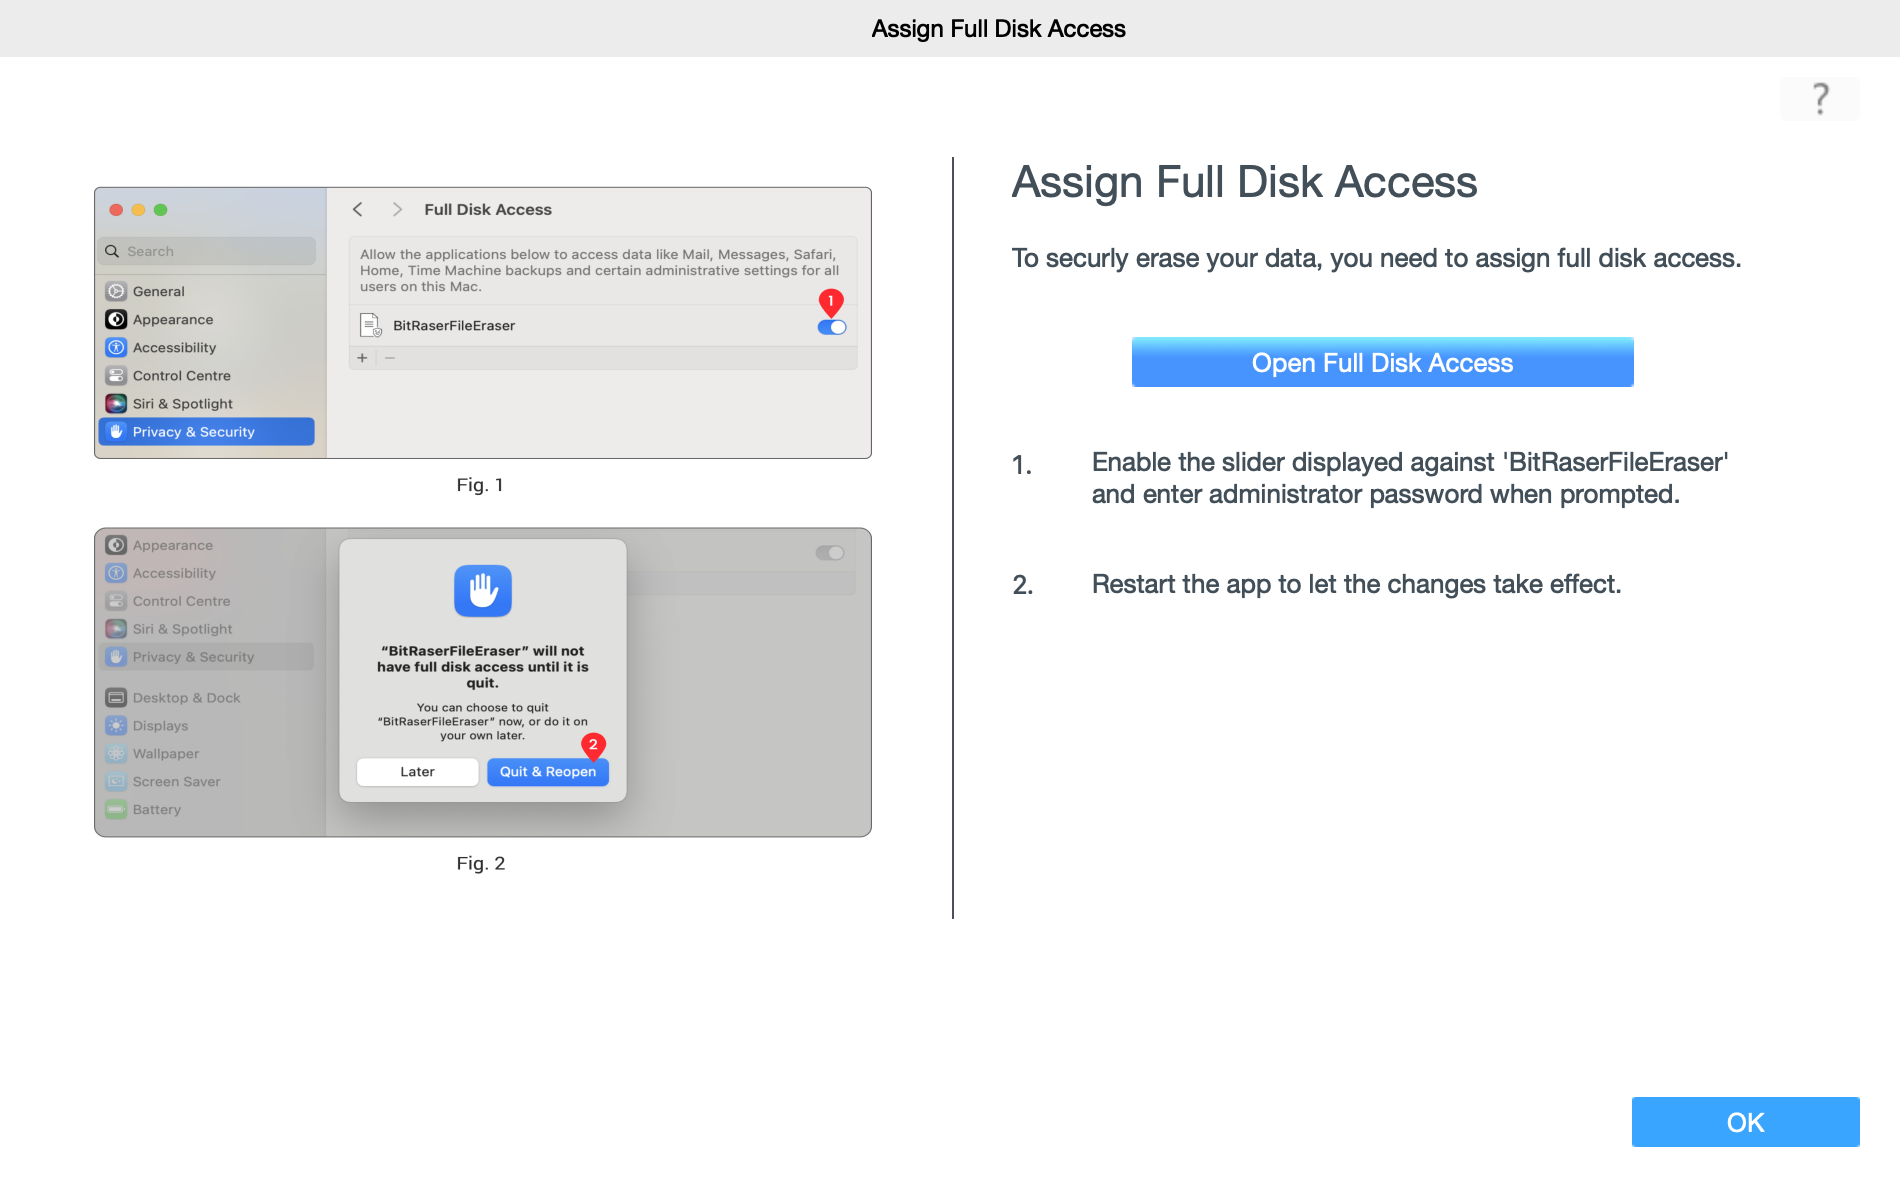
Task: Click the 'Restart the app' instruction text
Action: coord(1356,584)
